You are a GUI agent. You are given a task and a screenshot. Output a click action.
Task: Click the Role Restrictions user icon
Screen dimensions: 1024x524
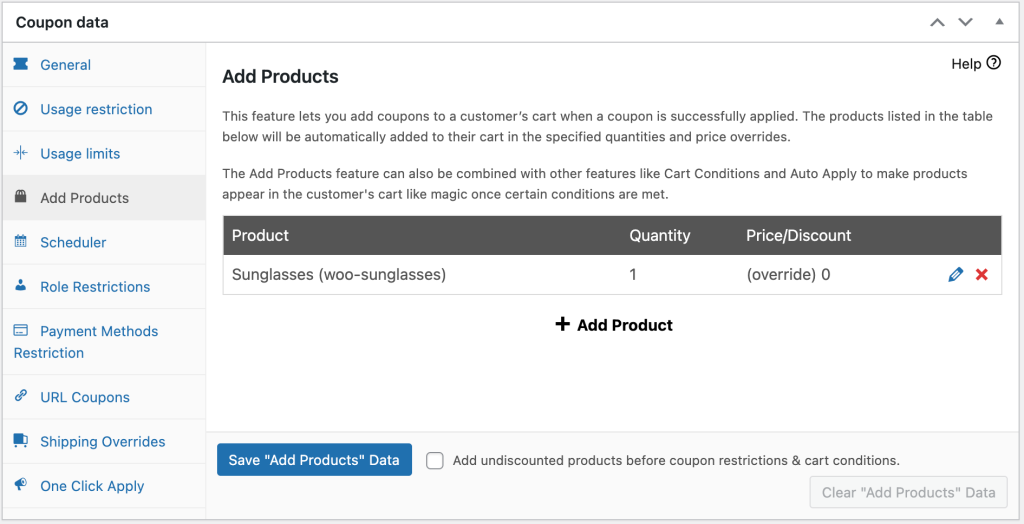coord(21,286)
